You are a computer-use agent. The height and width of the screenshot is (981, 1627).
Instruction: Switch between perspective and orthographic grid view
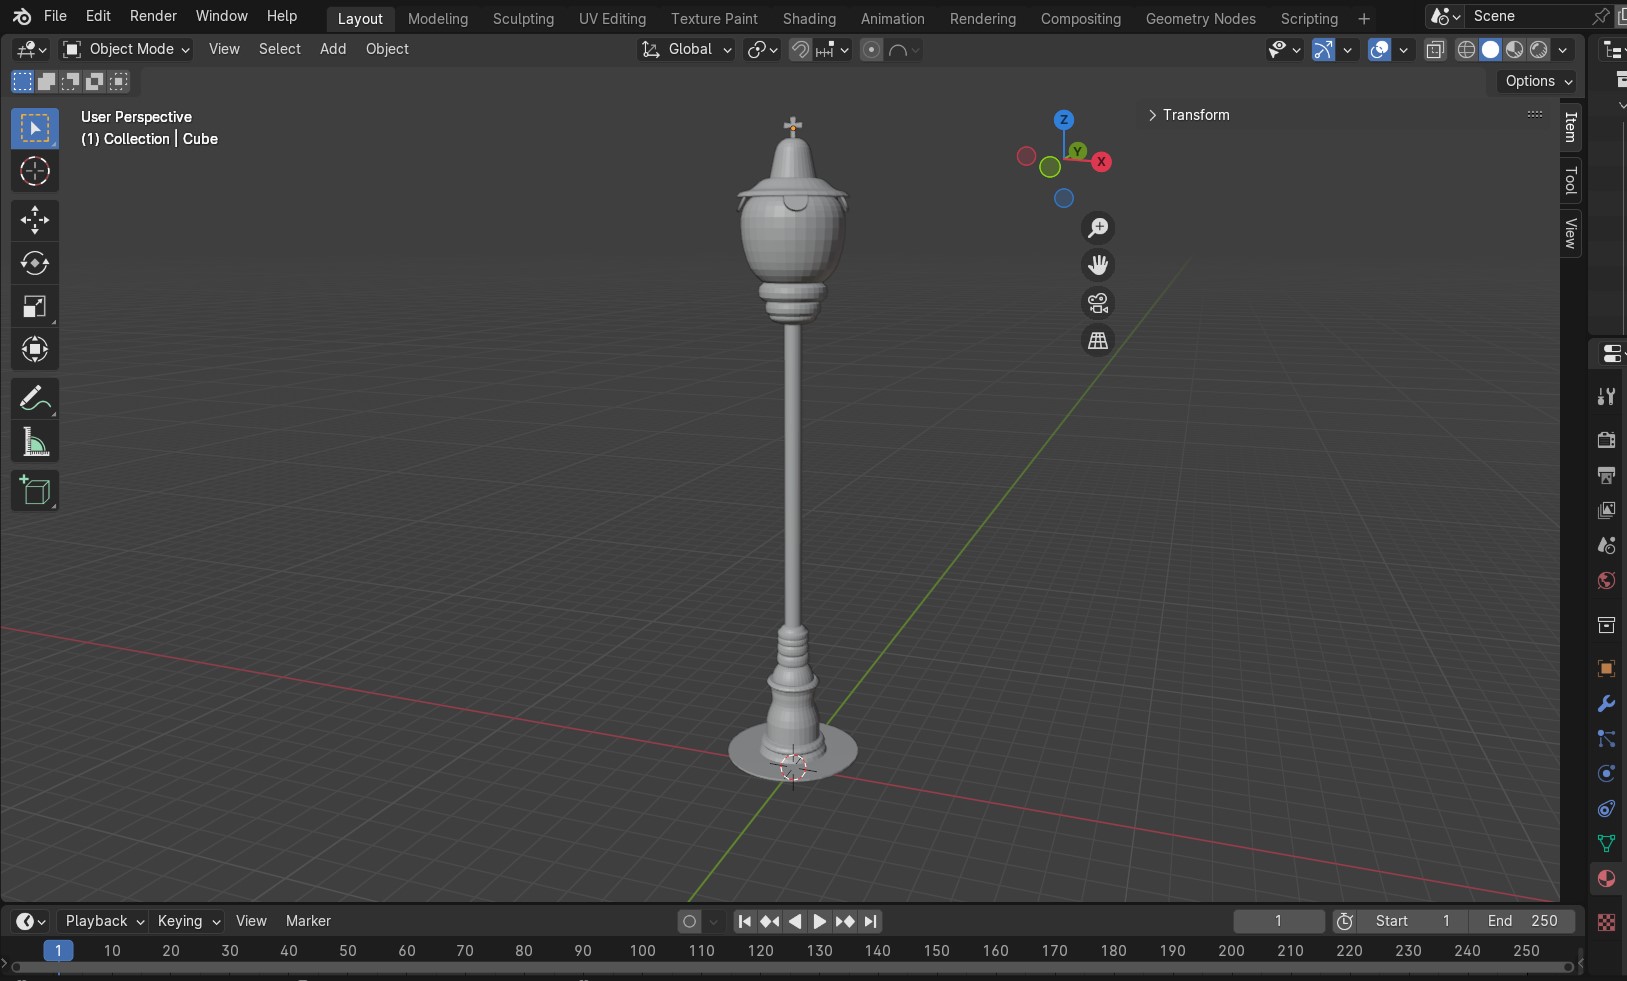pyautogui.click(x=1098, y=341)
